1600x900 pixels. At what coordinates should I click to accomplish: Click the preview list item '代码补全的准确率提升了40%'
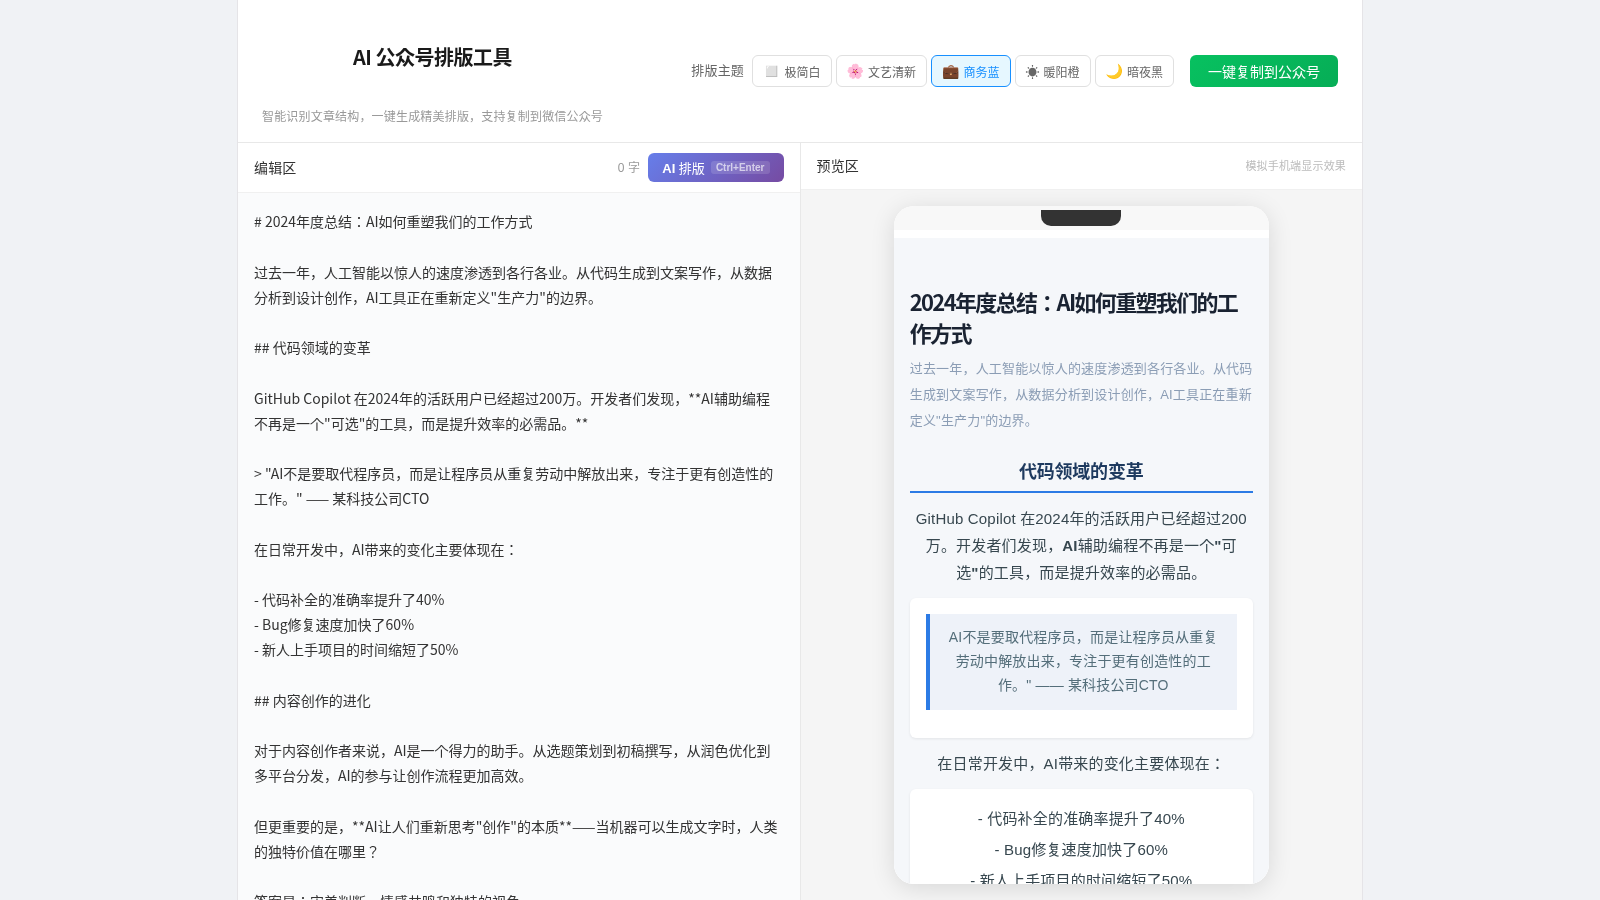[x=1081, y=819]
